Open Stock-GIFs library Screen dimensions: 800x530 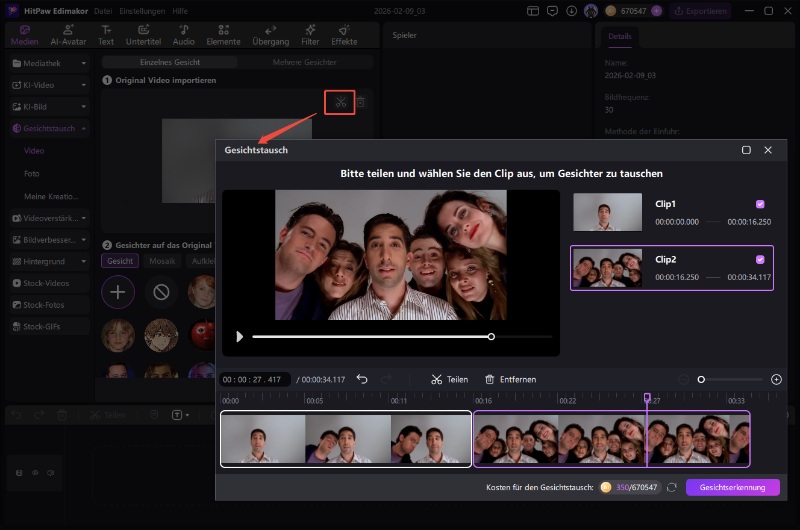49,326
